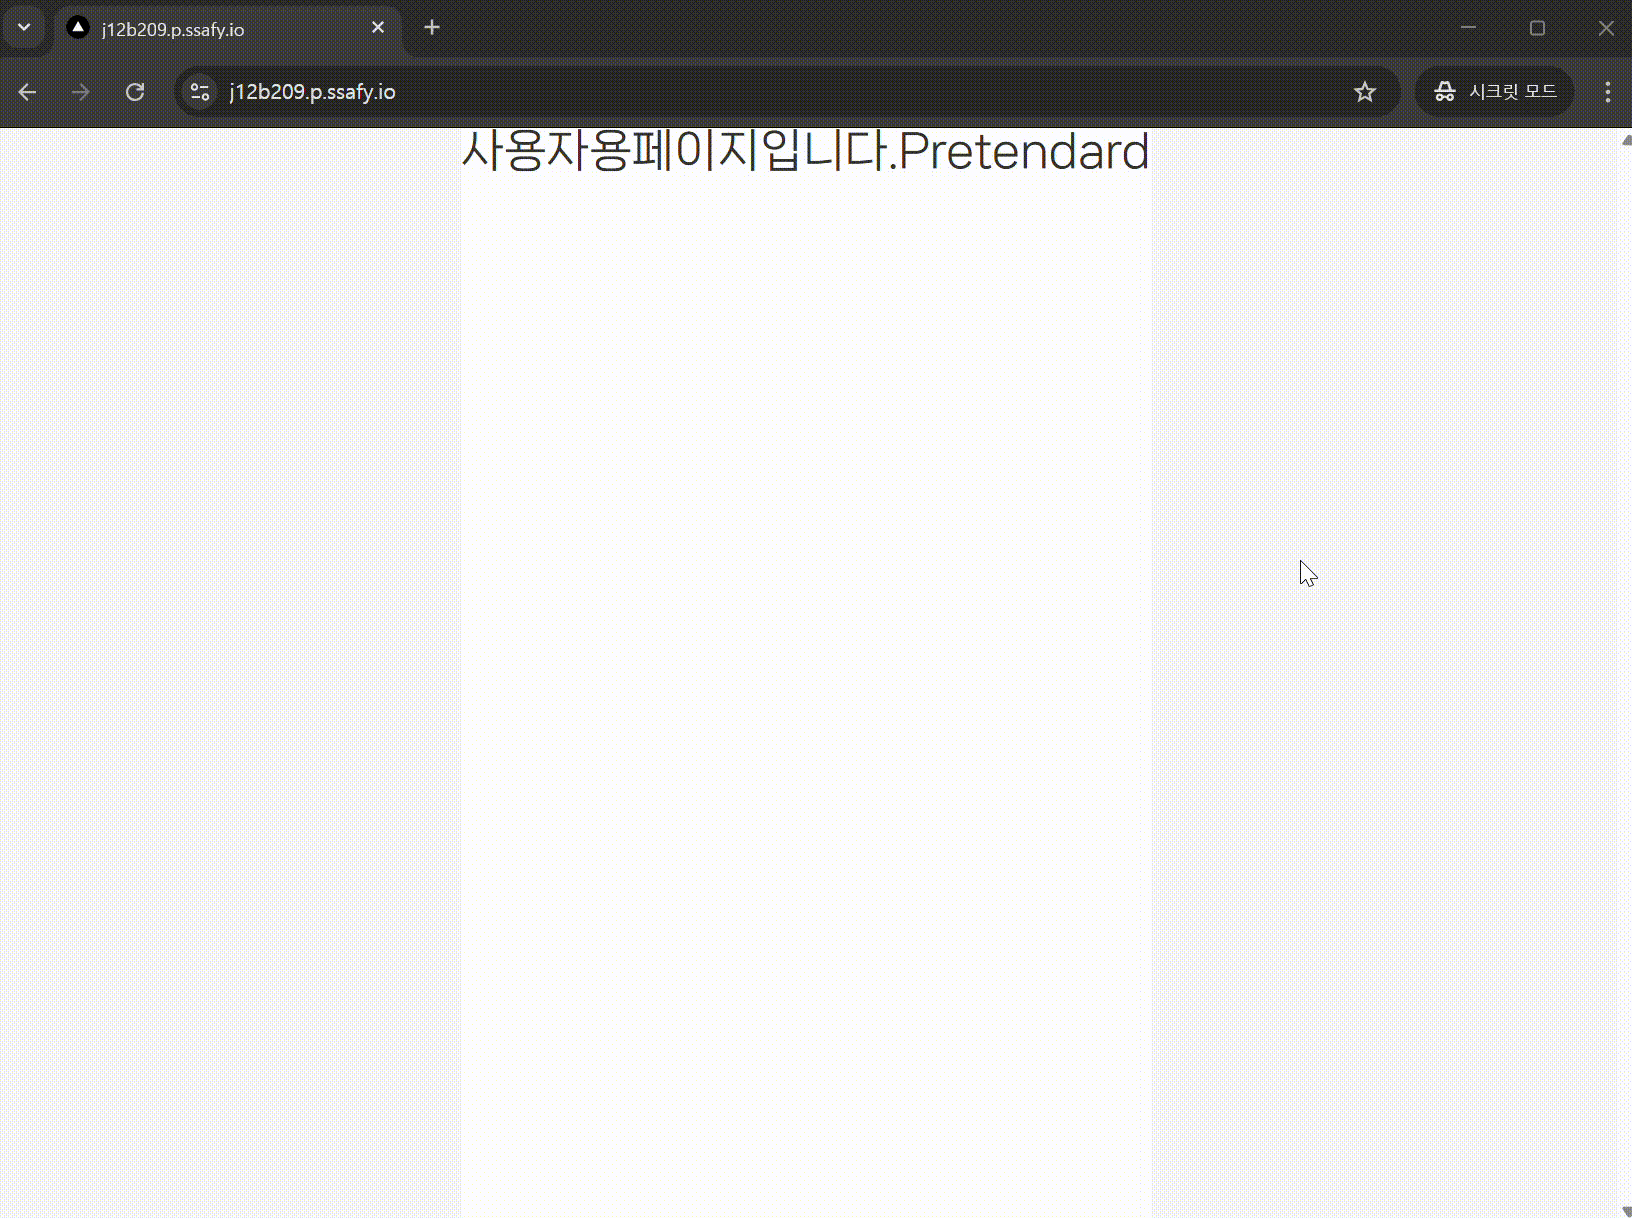The image size is (1632, 1218).
Task: Maximize the browser window
Action: tap(1538, 28)
